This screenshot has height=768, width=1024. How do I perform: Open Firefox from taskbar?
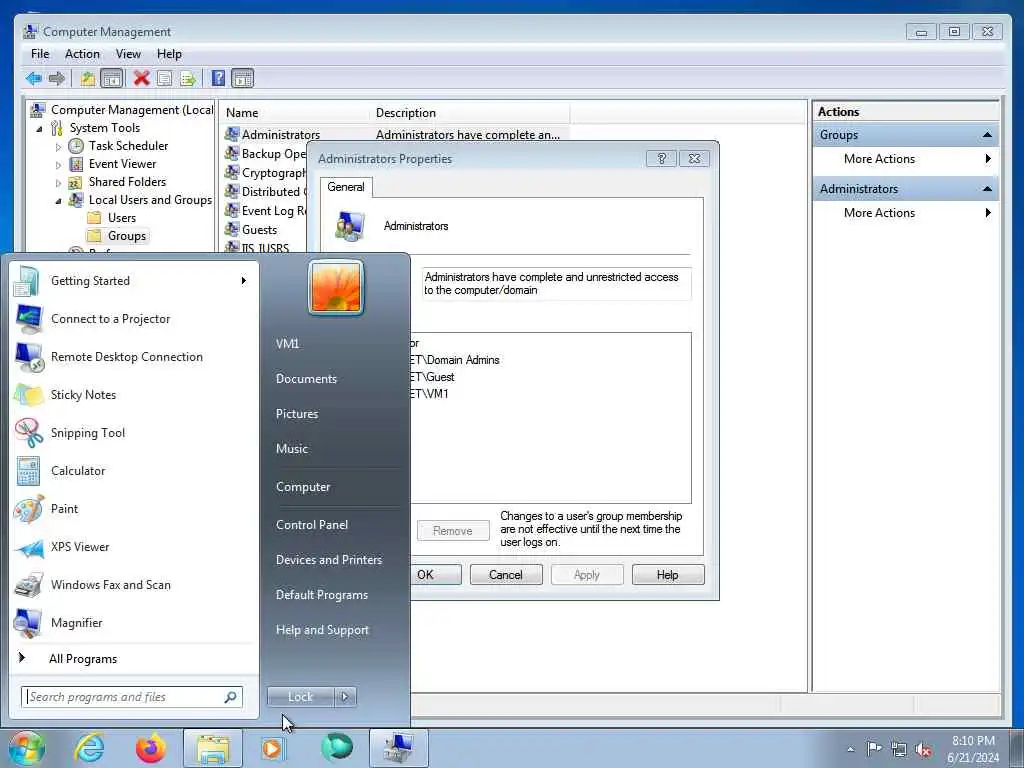[x=151, y=748]
